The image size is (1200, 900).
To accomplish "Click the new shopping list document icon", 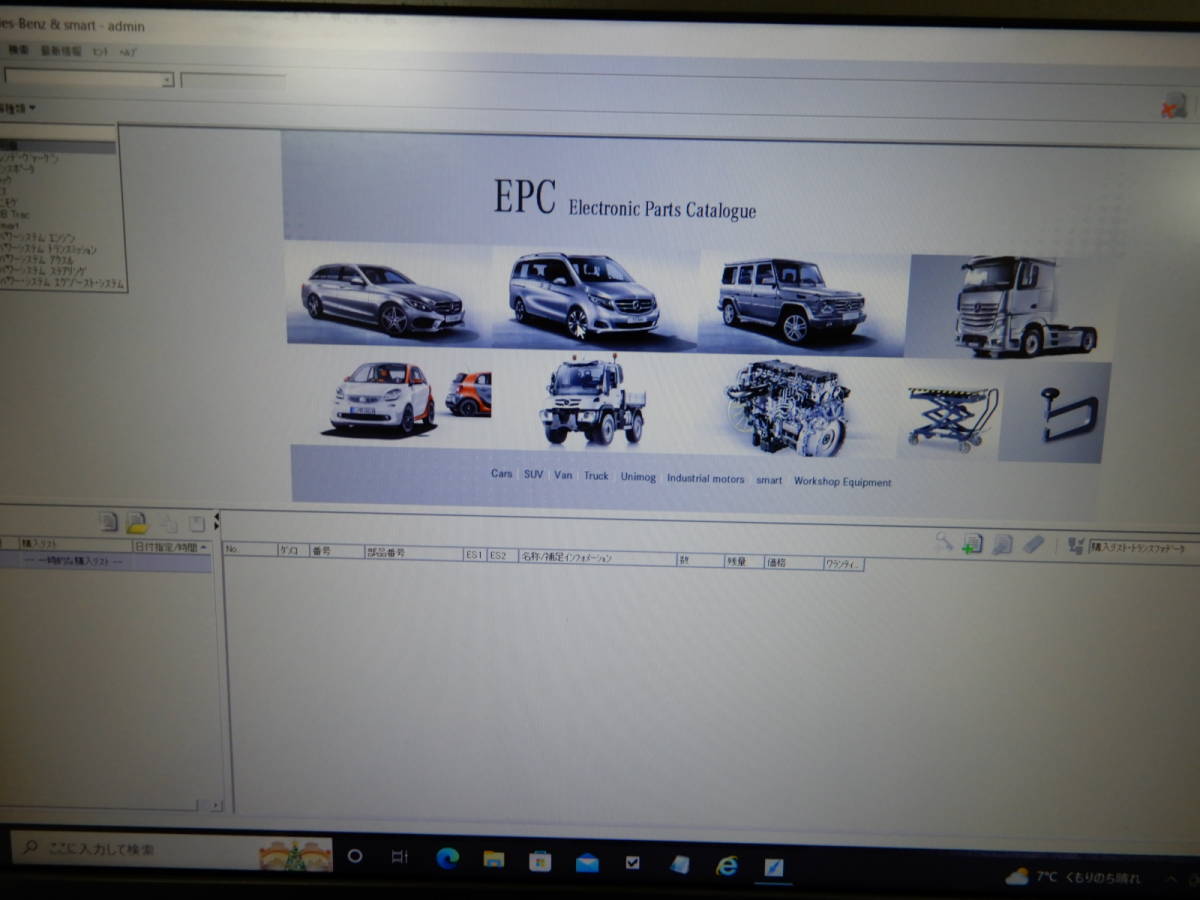I will coord(108,522).
